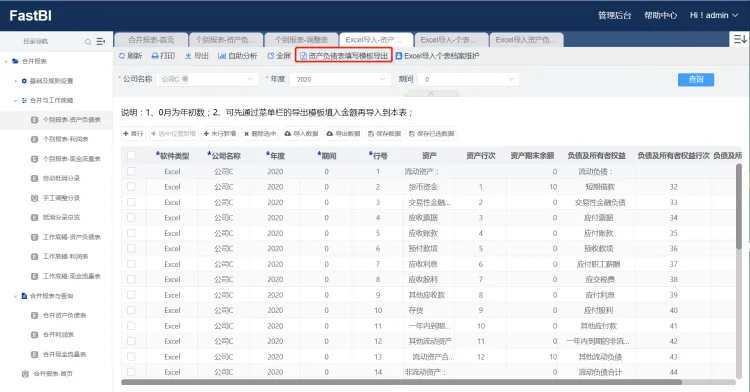Open the Hi! admin user dropdown
This screenshot has width=750, height=392.
click(x=714, y=15)
